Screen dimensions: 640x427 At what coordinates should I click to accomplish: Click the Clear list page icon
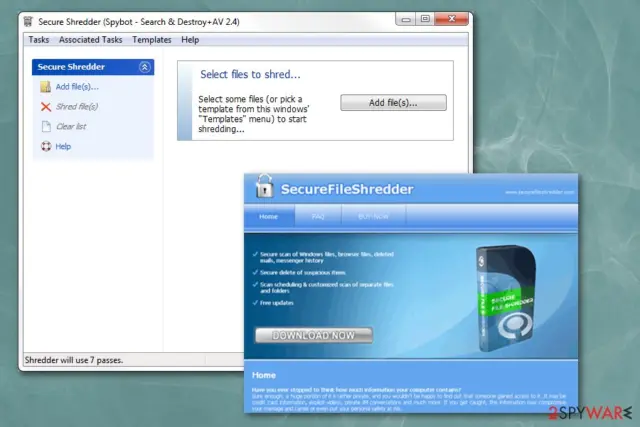(x=46, y=127)
